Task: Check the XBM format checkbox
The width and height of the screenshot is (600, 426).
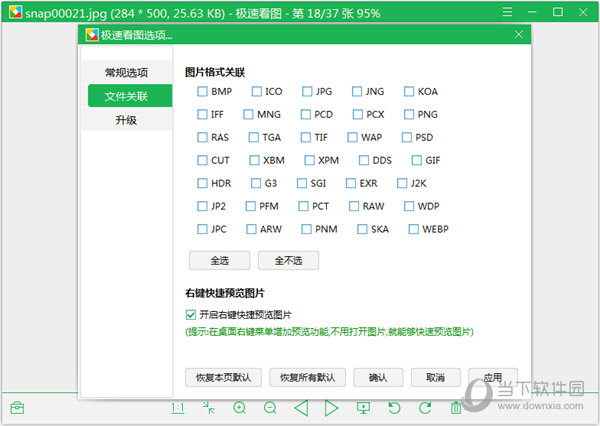Action: [254, 160]
